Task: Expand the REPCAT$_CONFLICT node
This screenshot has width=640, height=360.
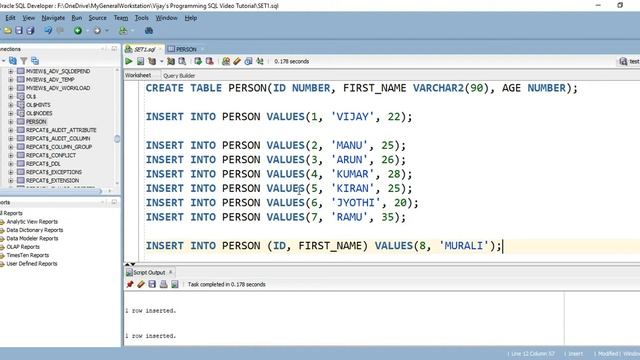Action: [11, 155]
